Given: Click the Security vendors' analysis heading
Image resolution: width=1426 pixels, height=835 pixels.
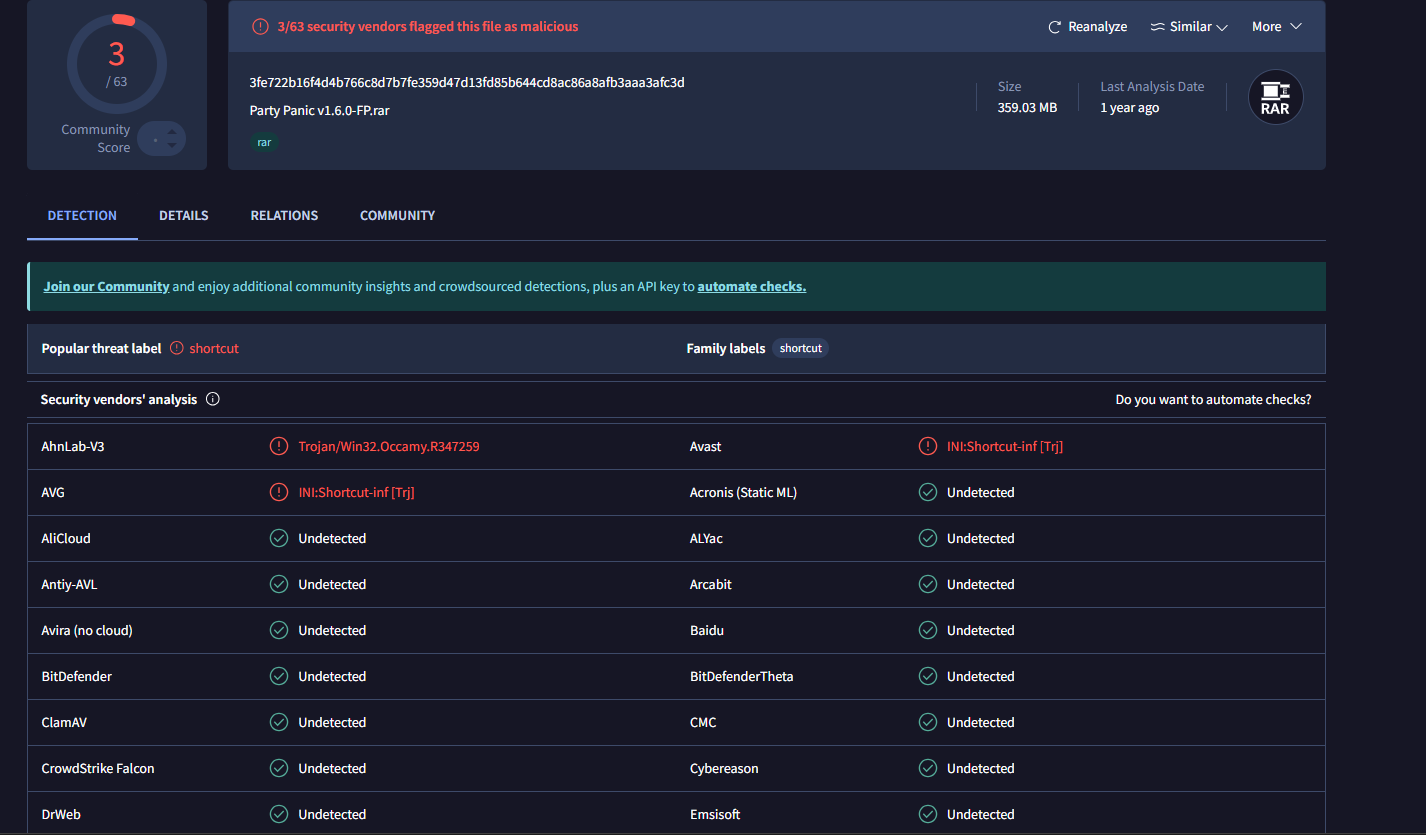Looking at the screenshot, I should click(x=119, y=399).
